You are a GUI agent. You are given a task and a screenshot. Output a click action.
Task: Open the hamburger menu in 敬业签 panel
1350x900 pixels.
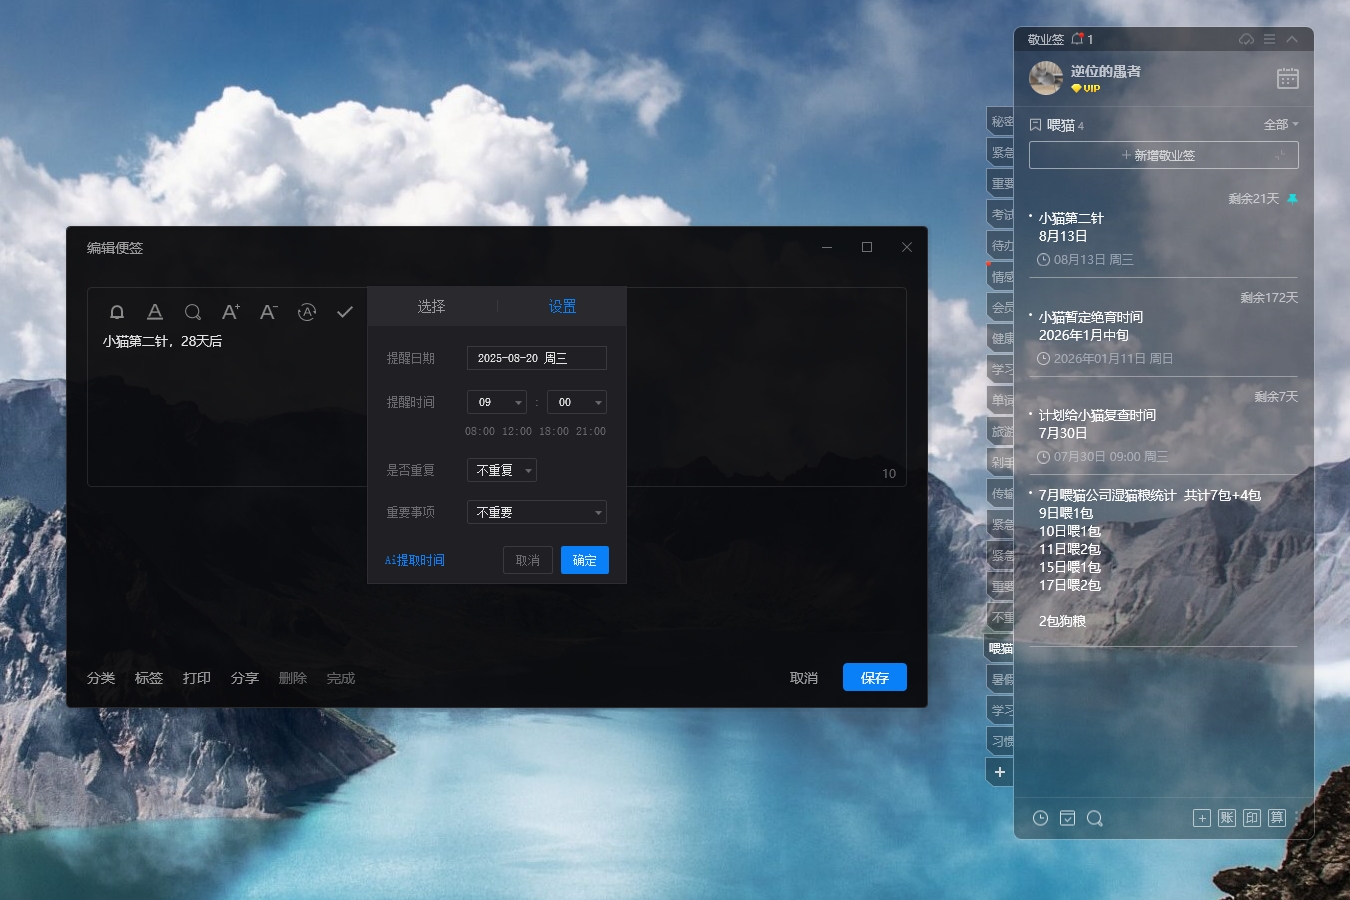coord(1269,39)
